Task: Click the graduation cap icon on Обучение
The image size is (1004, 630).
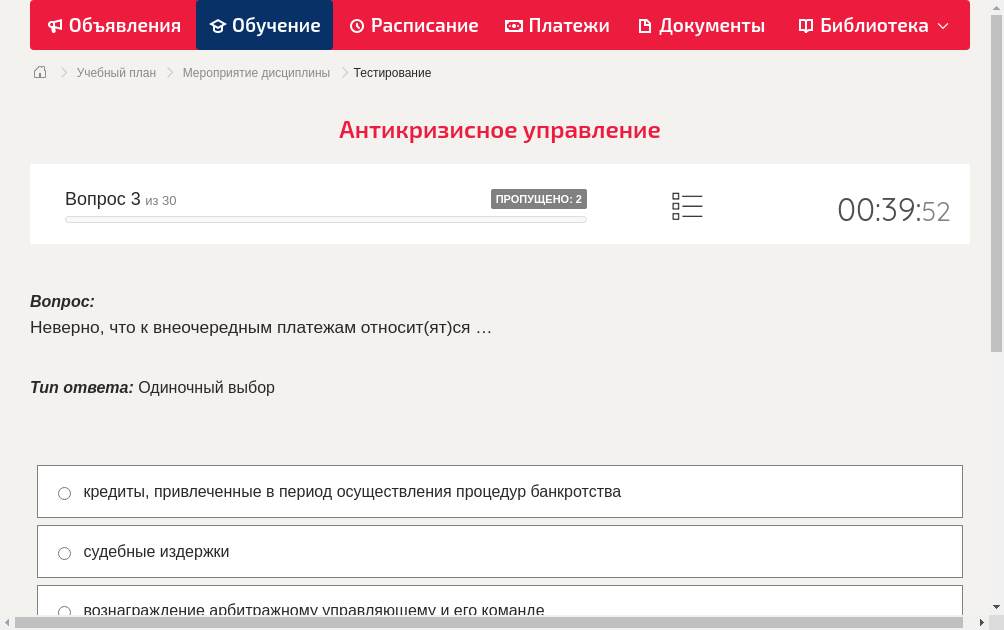Action: 218,25
